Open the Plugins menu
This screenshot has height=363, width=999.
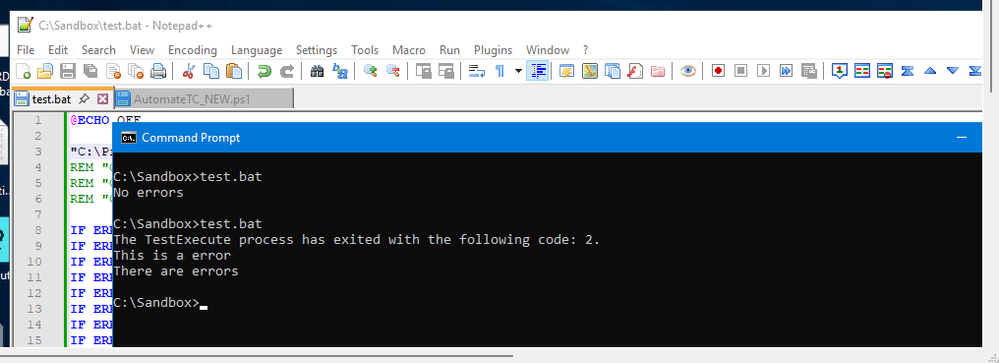[493, 50]
